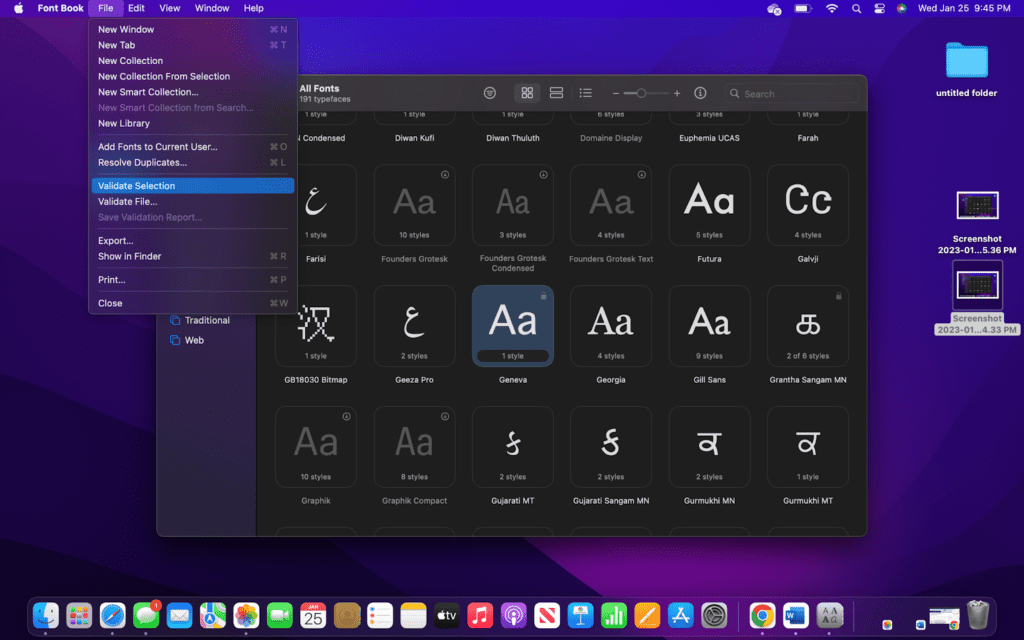Select the Web collection in sidebar
Screen dimensions: 1024x640
(194, 340)
